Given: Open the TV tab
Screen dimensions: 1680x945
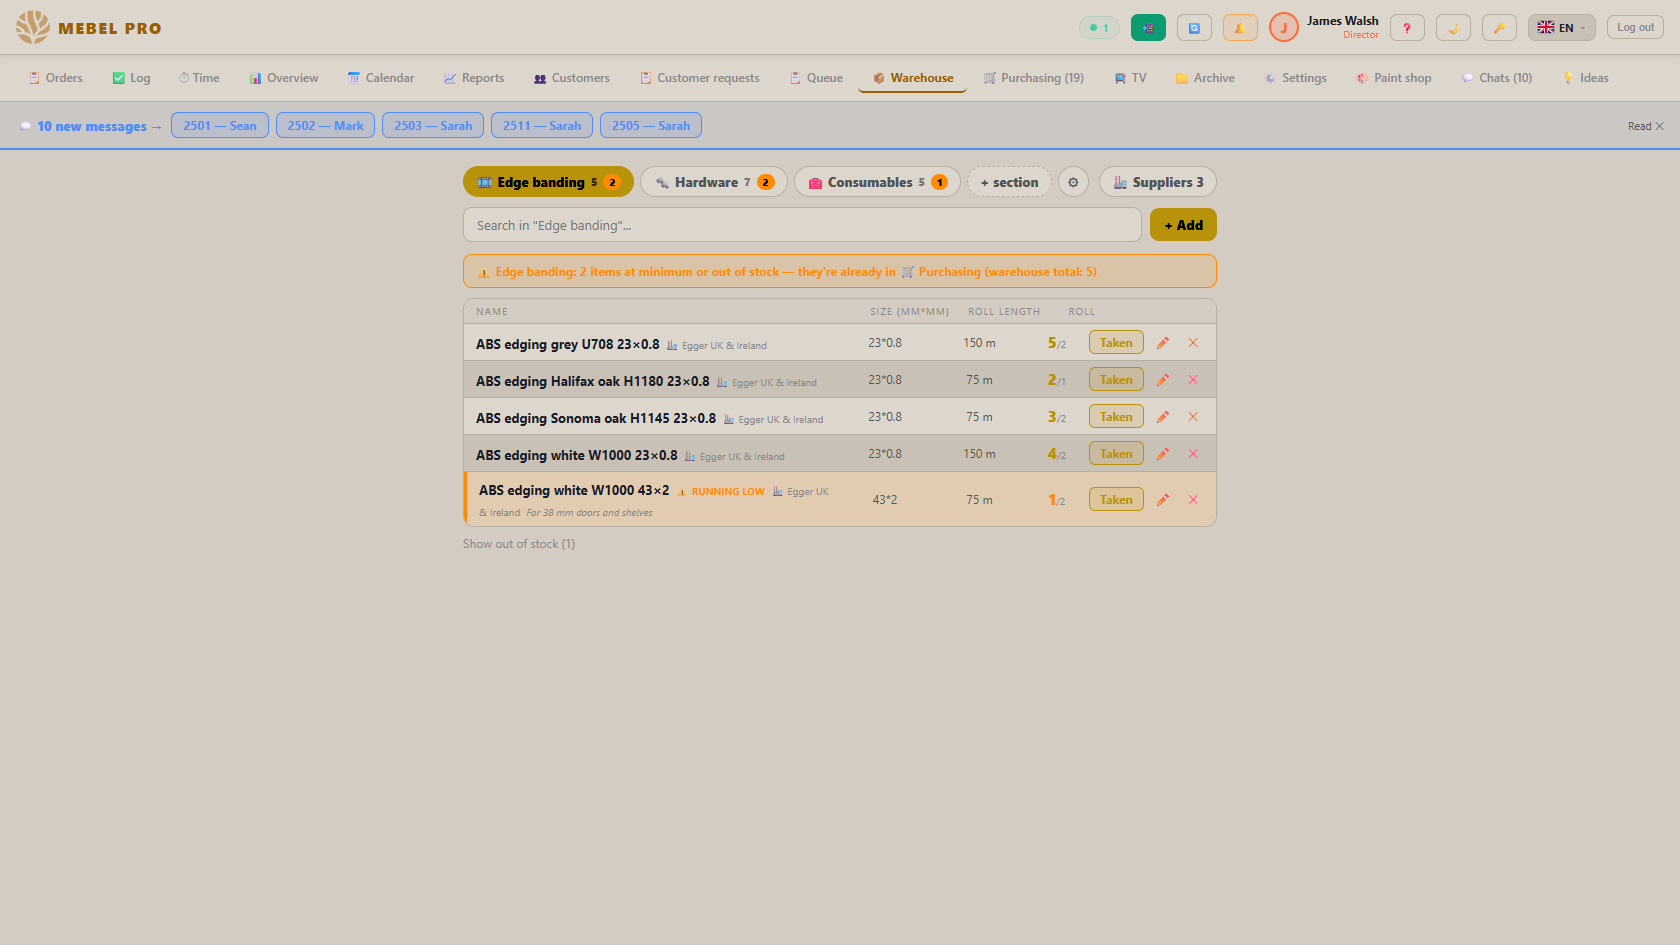Looking at the screenshot, I should click(x=1131, y=78).
